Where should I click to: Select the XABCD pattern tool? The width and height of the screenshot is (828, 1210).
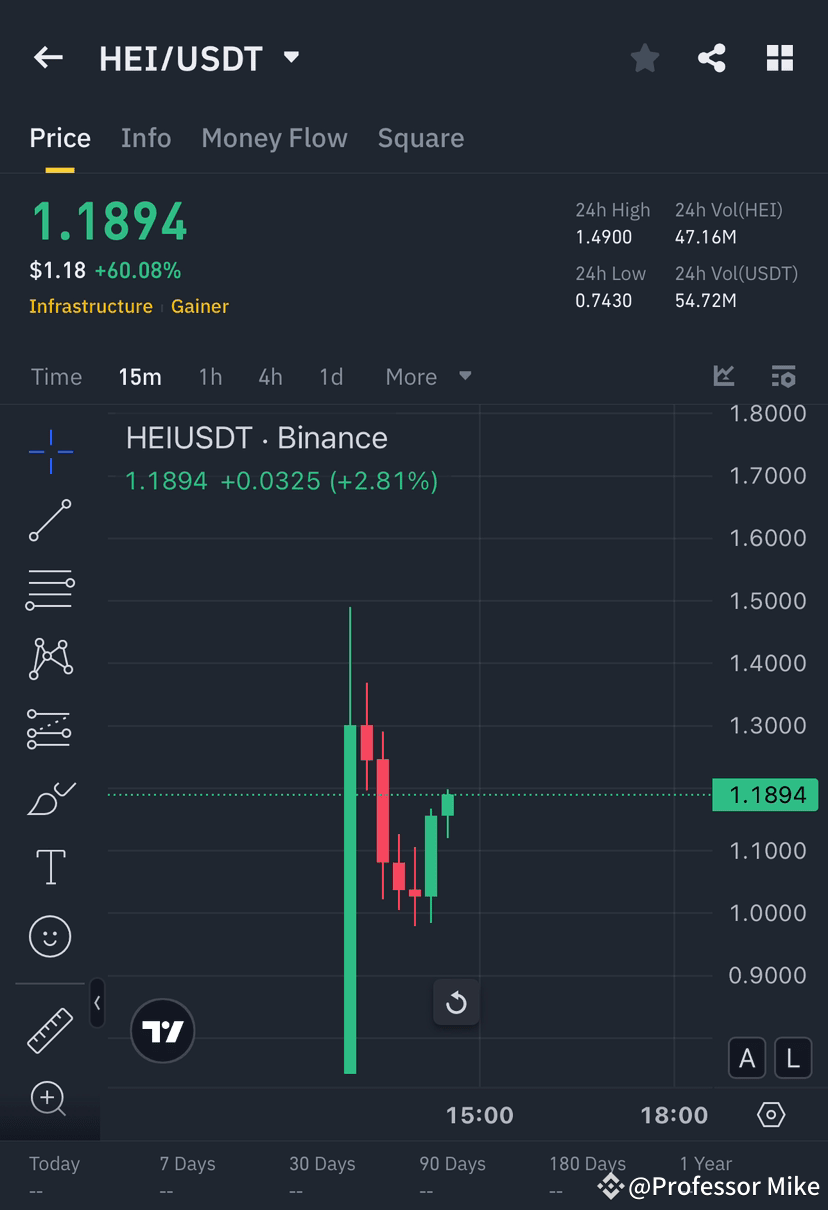tap(50, 658)
